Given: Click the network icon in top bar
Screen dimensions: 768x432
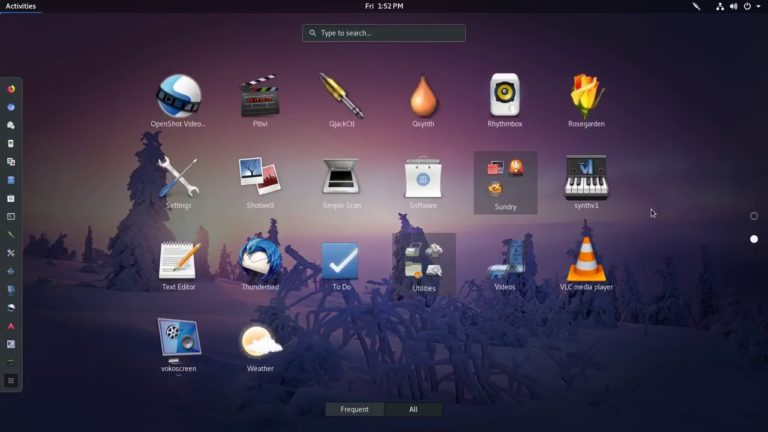Looking at the screenshot, I should [x=720, y=6].
